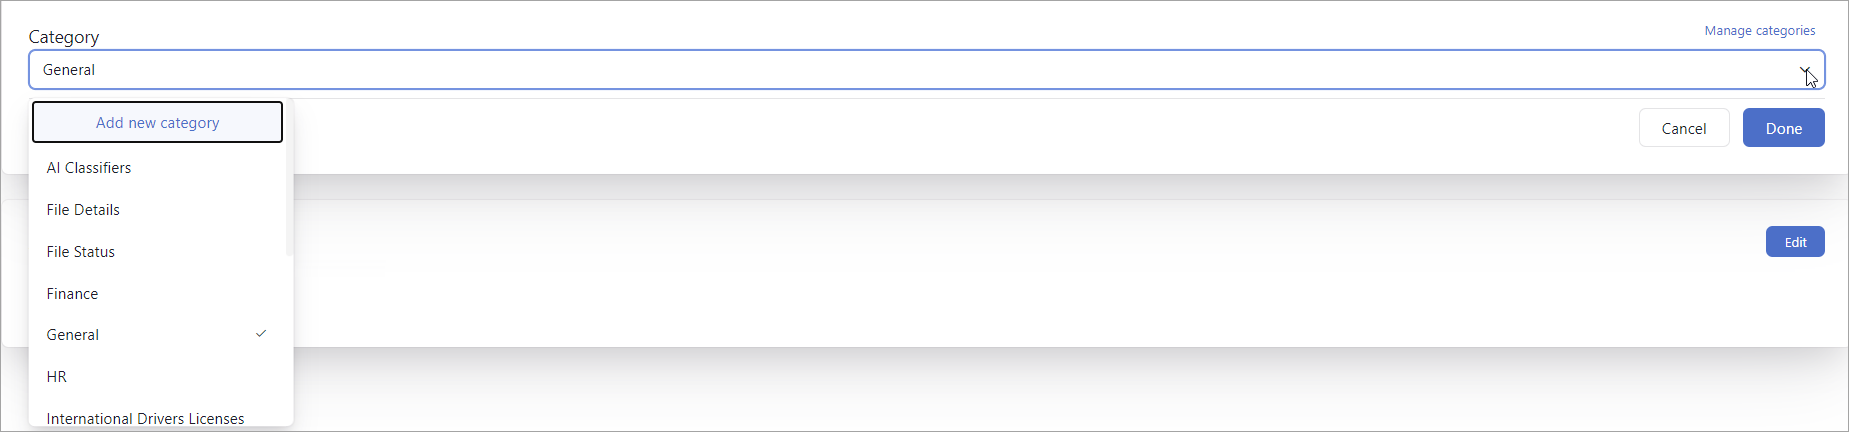Choose Add new category in the list
The height and width of the screenshot is (432, 1849).
[158, 123]
